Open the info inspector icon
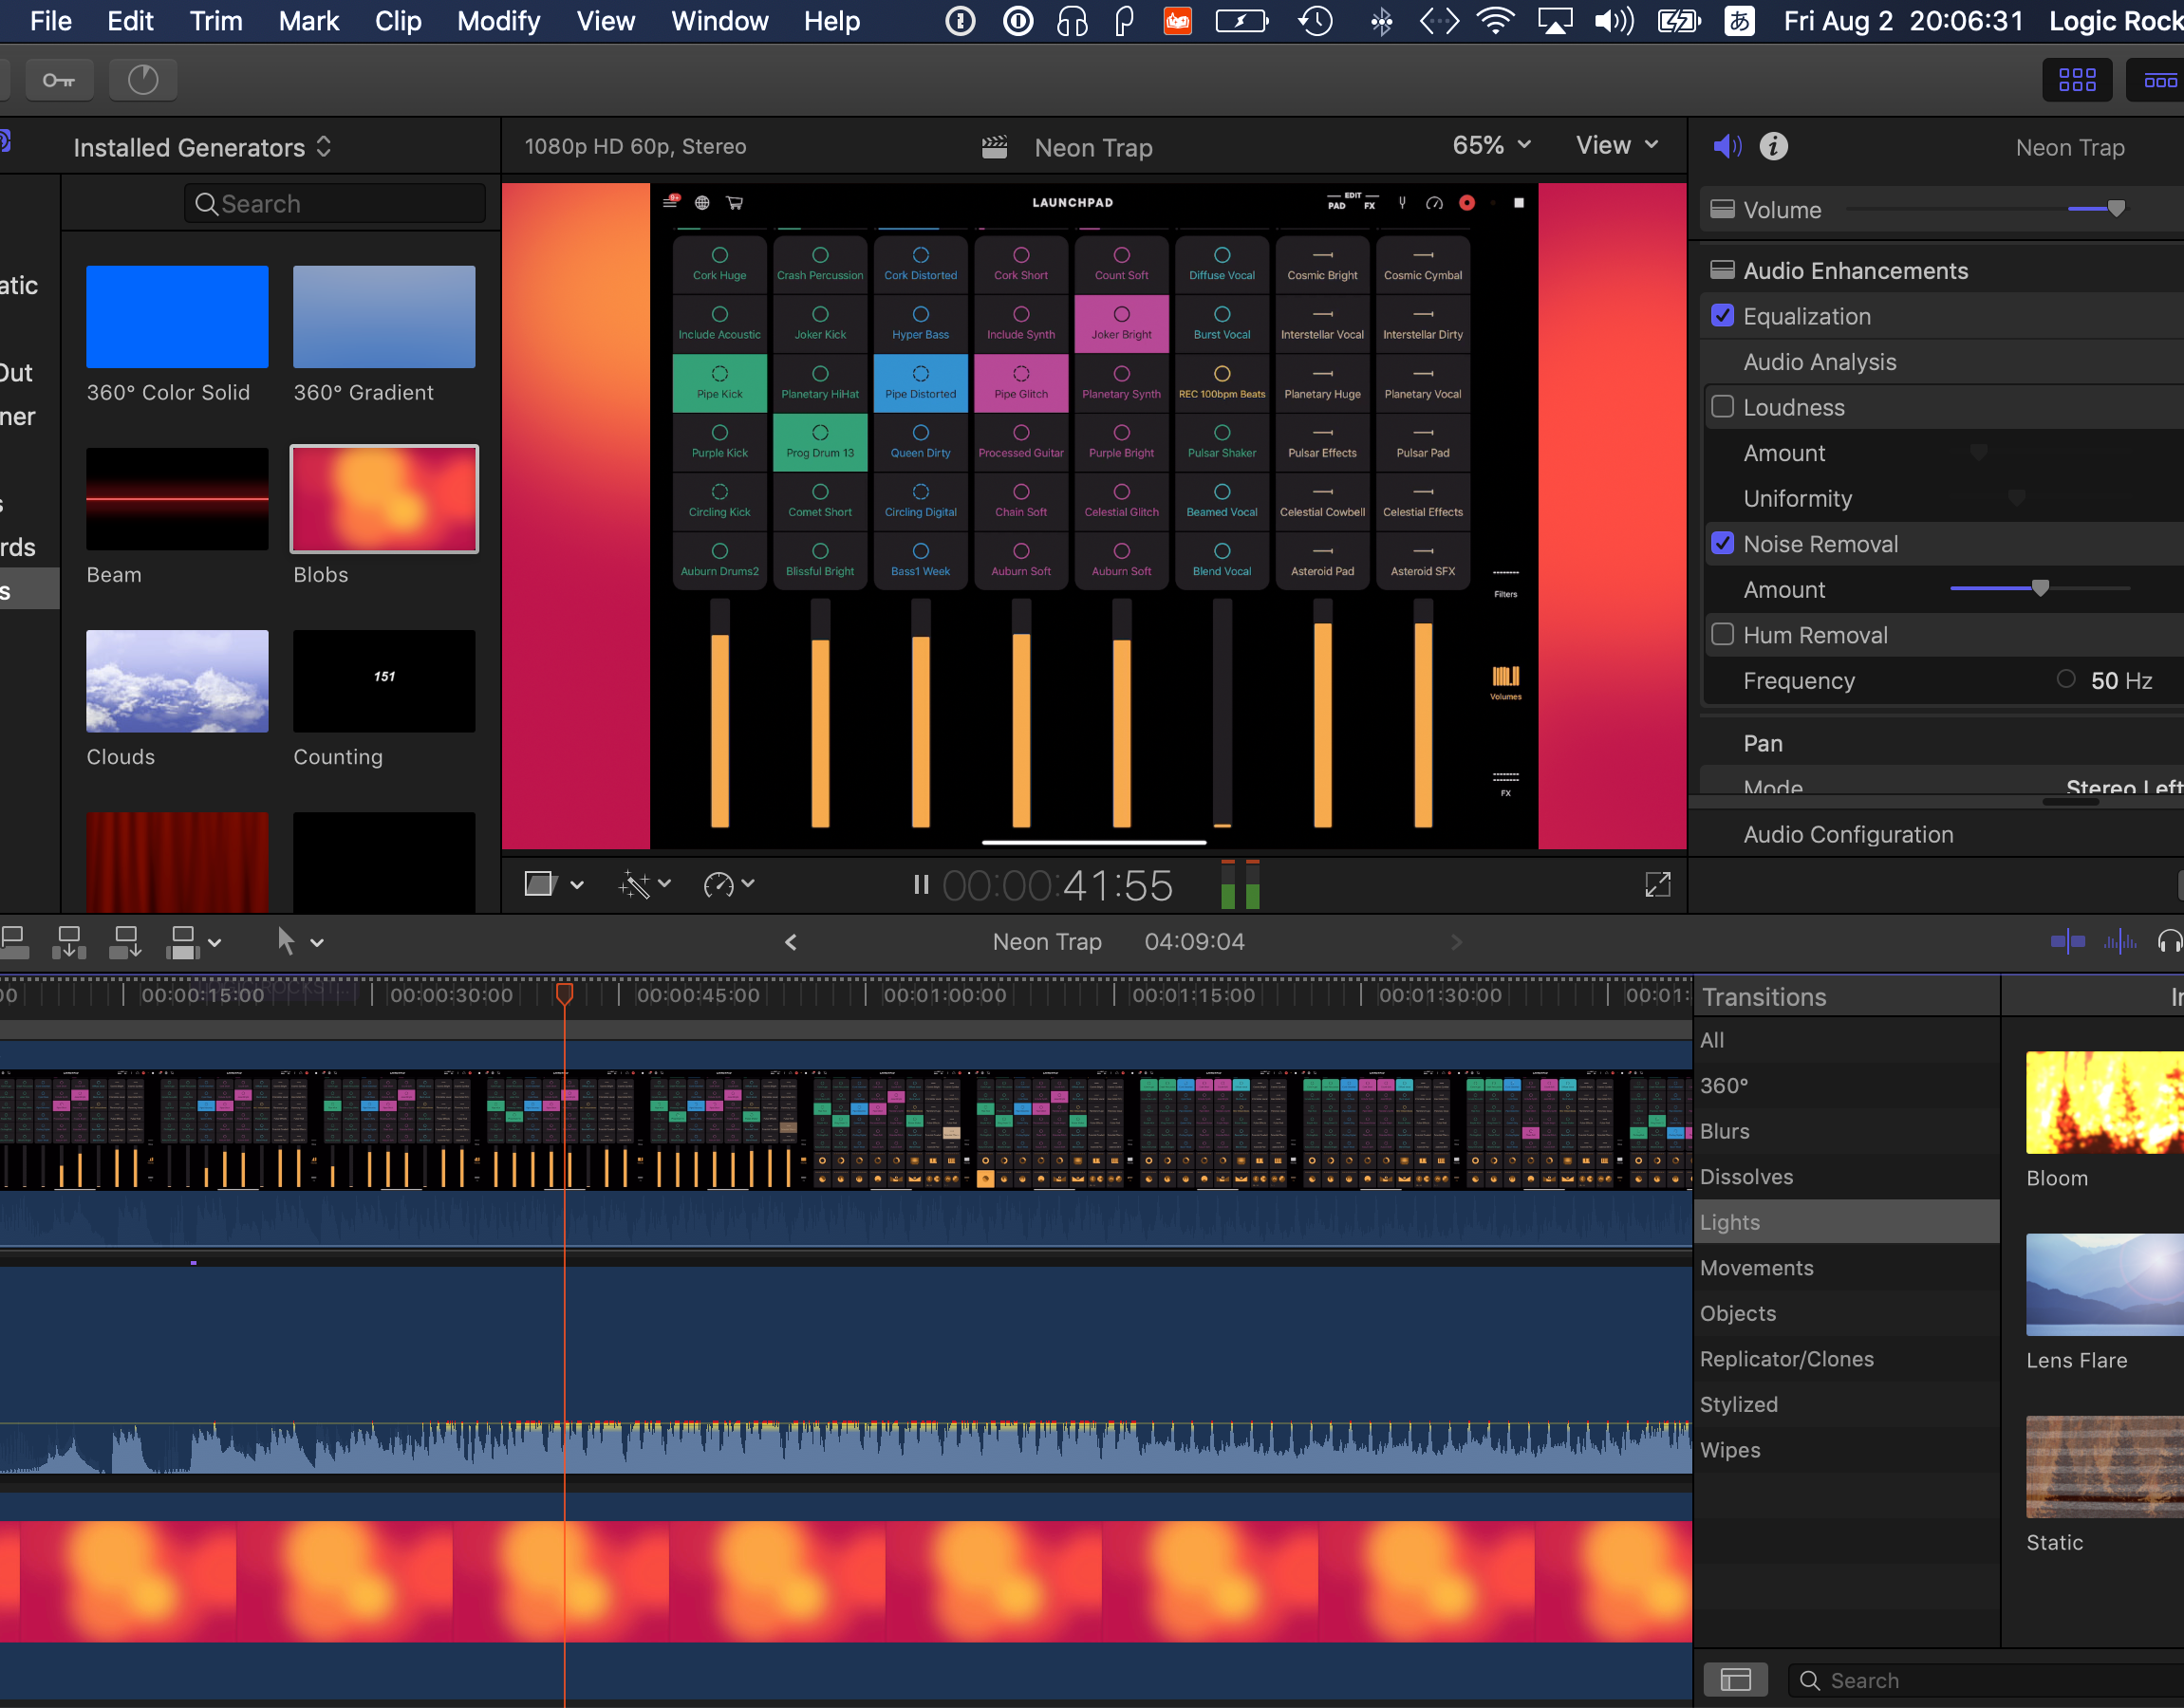Viewport: 2184px width, 1708px height. coord(1773,147)
